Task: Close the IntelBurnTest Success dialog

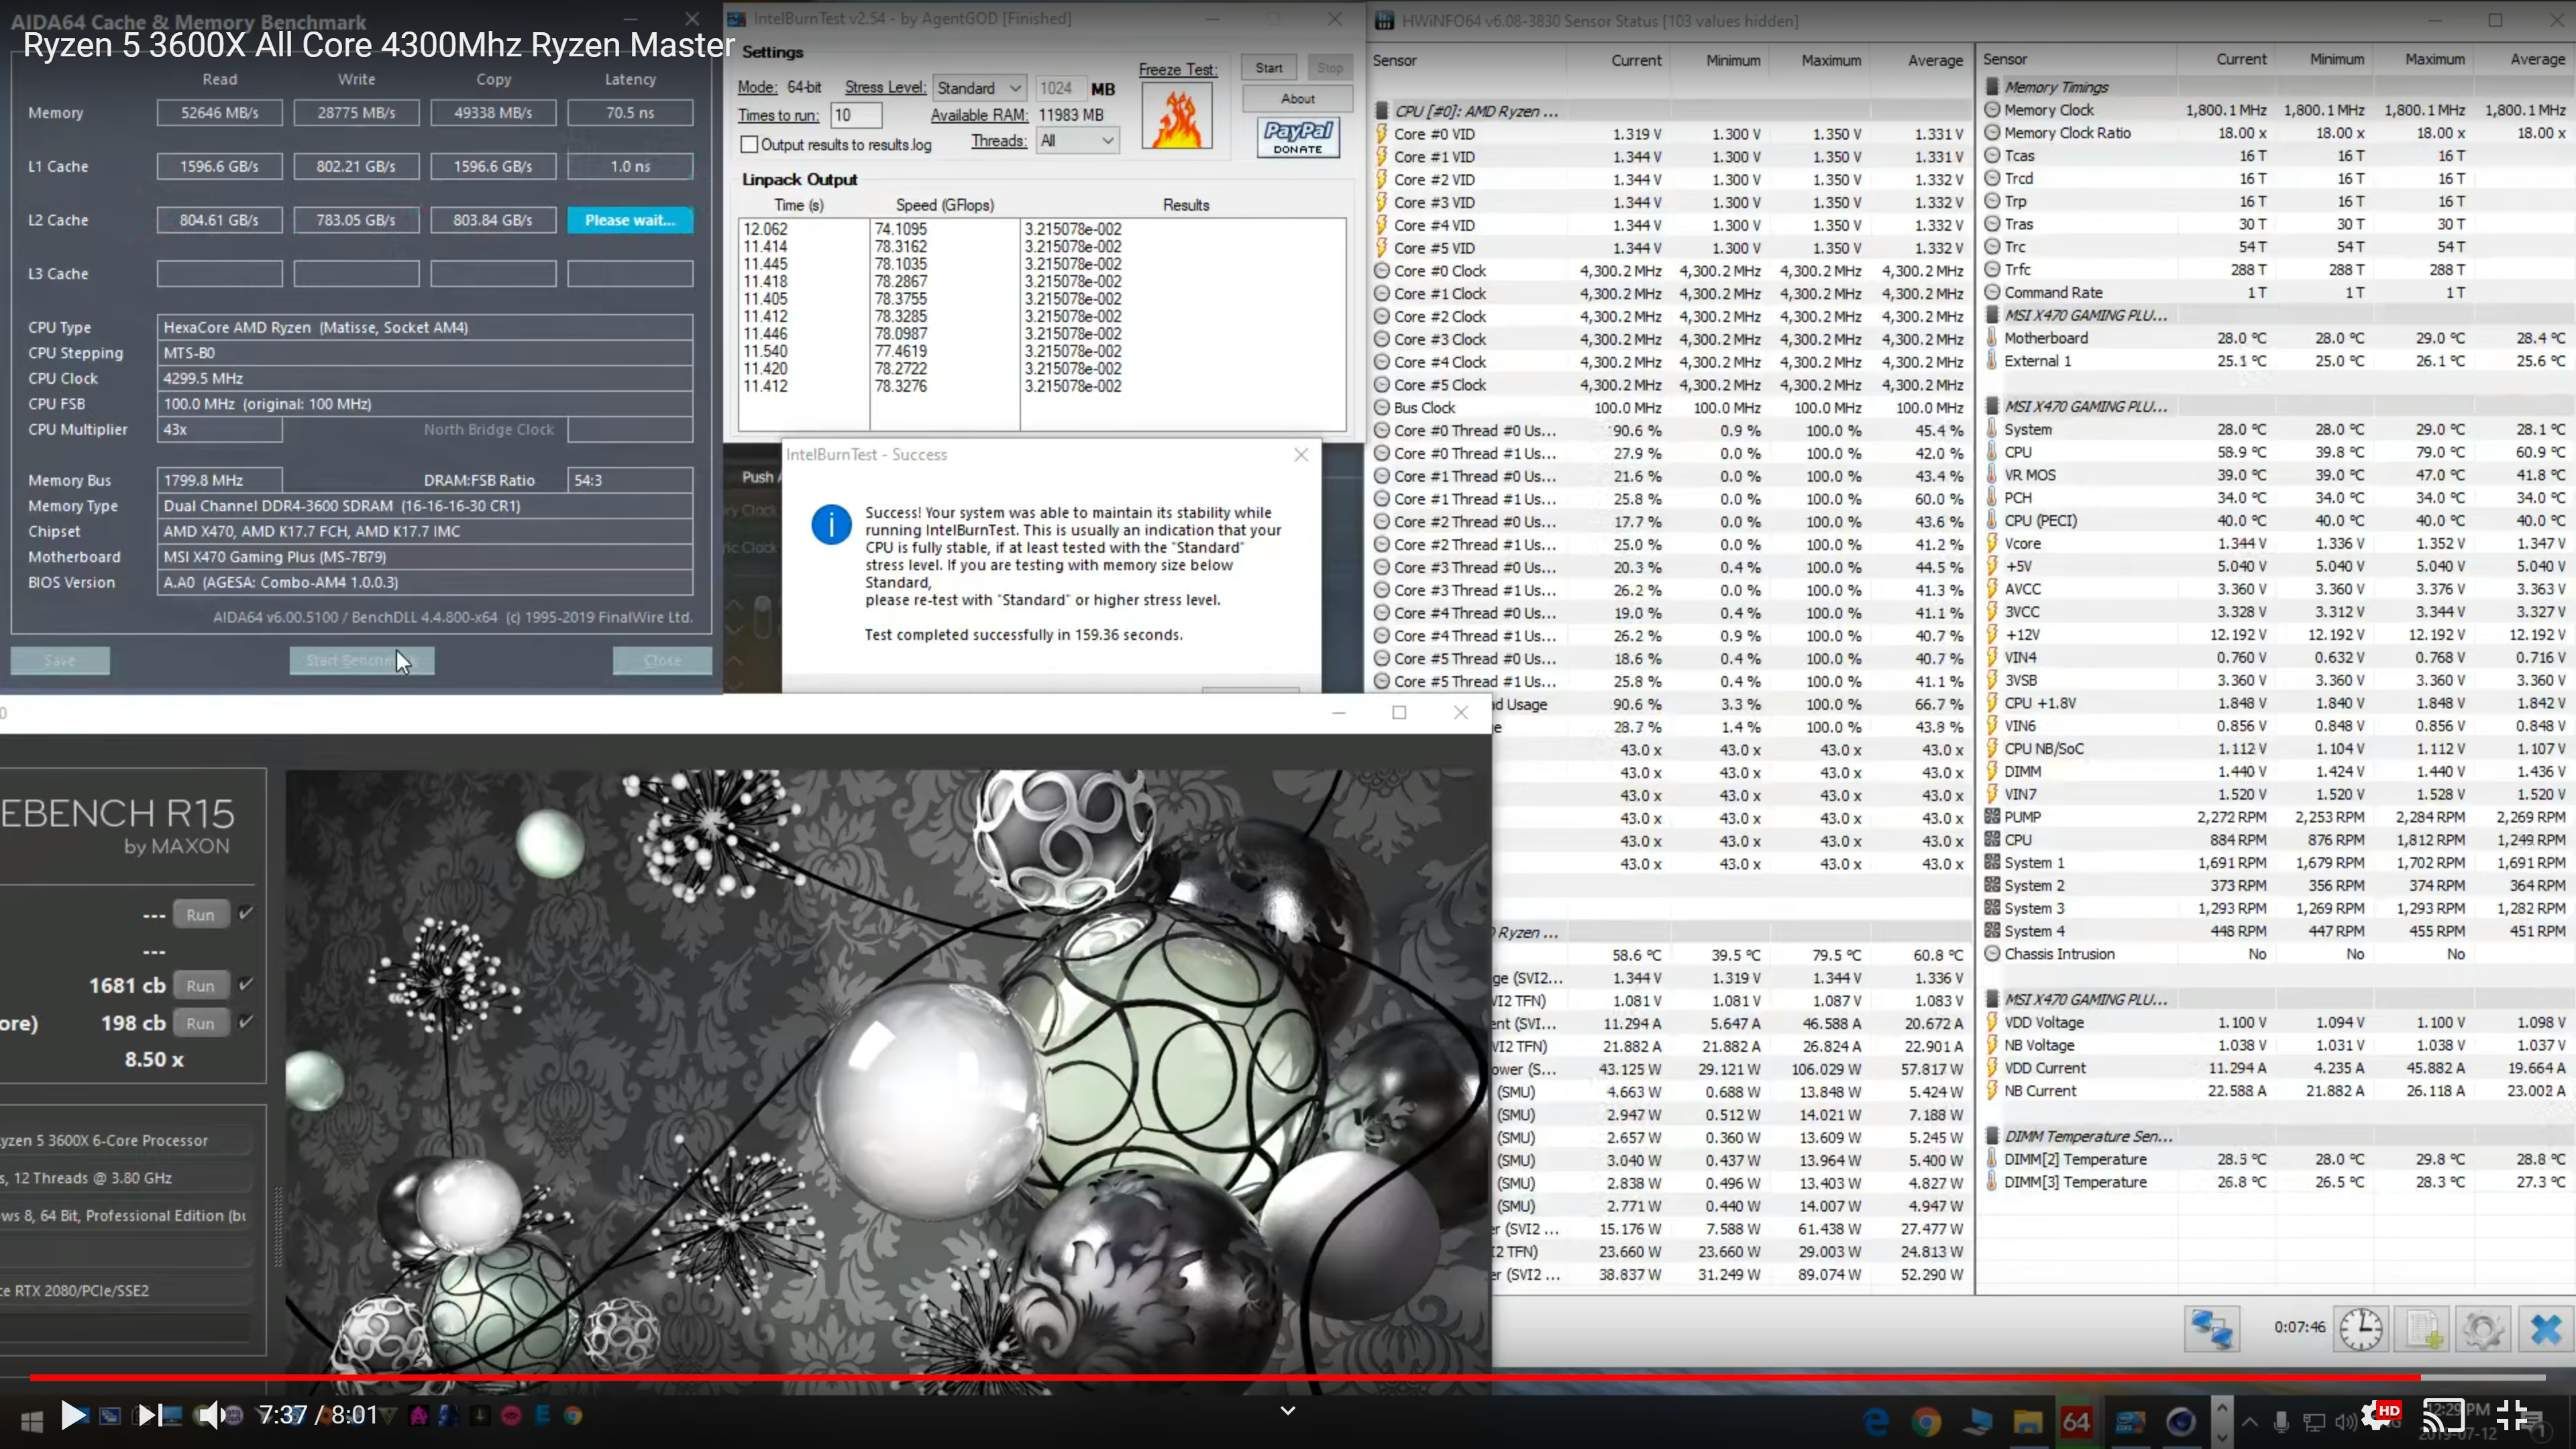Action: (x=1301, y=455)
